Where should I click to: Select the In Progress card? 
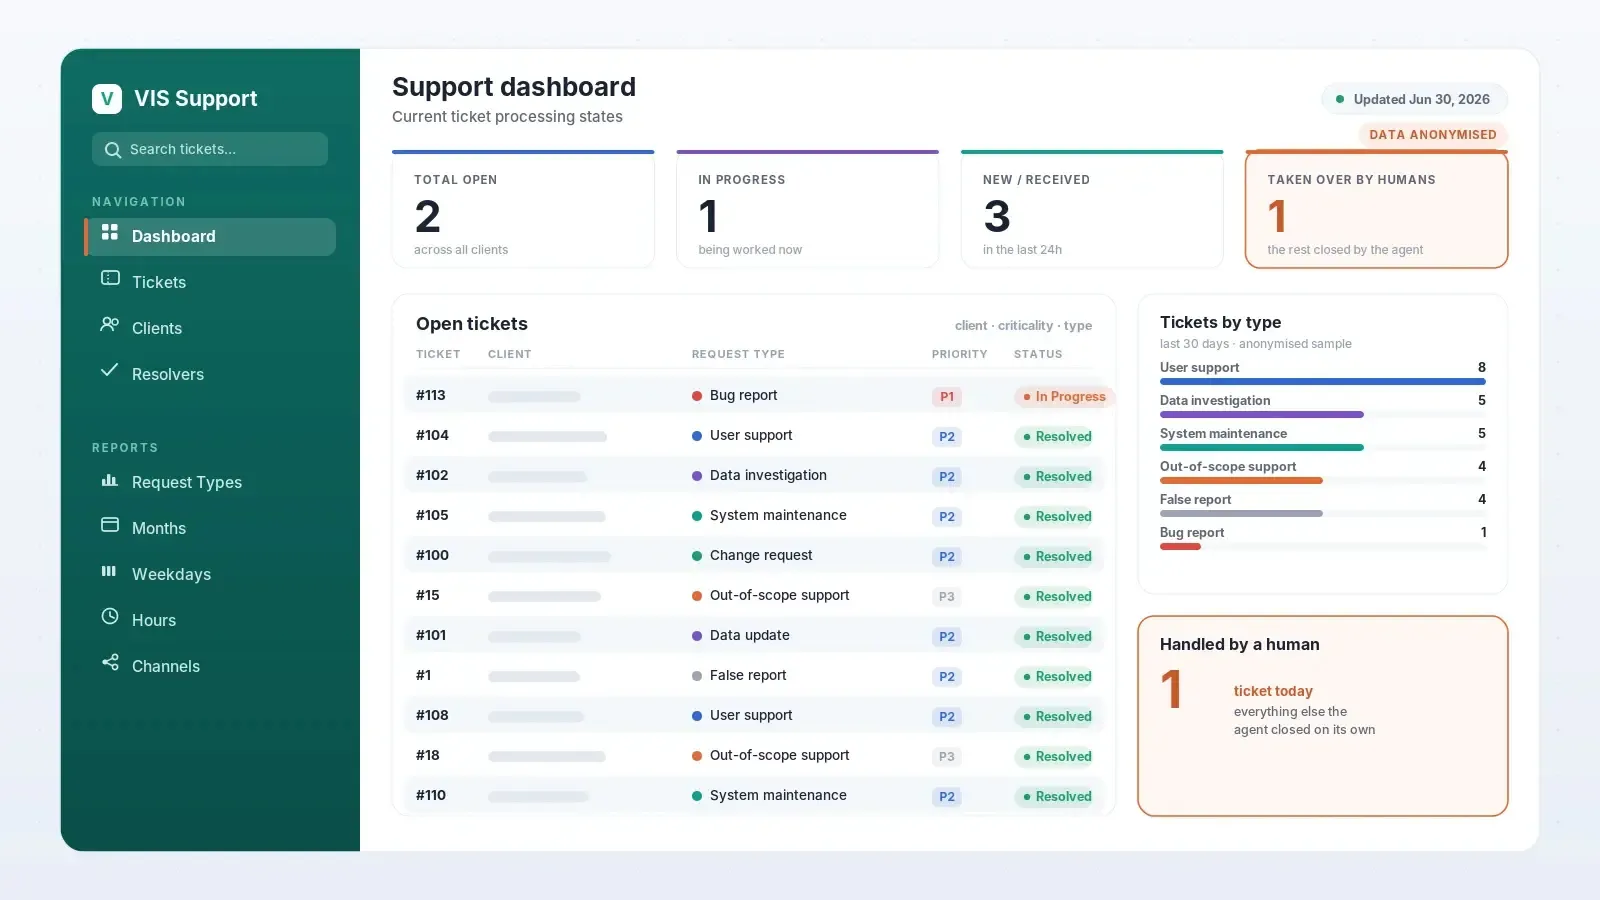click(x=808, y=209)
